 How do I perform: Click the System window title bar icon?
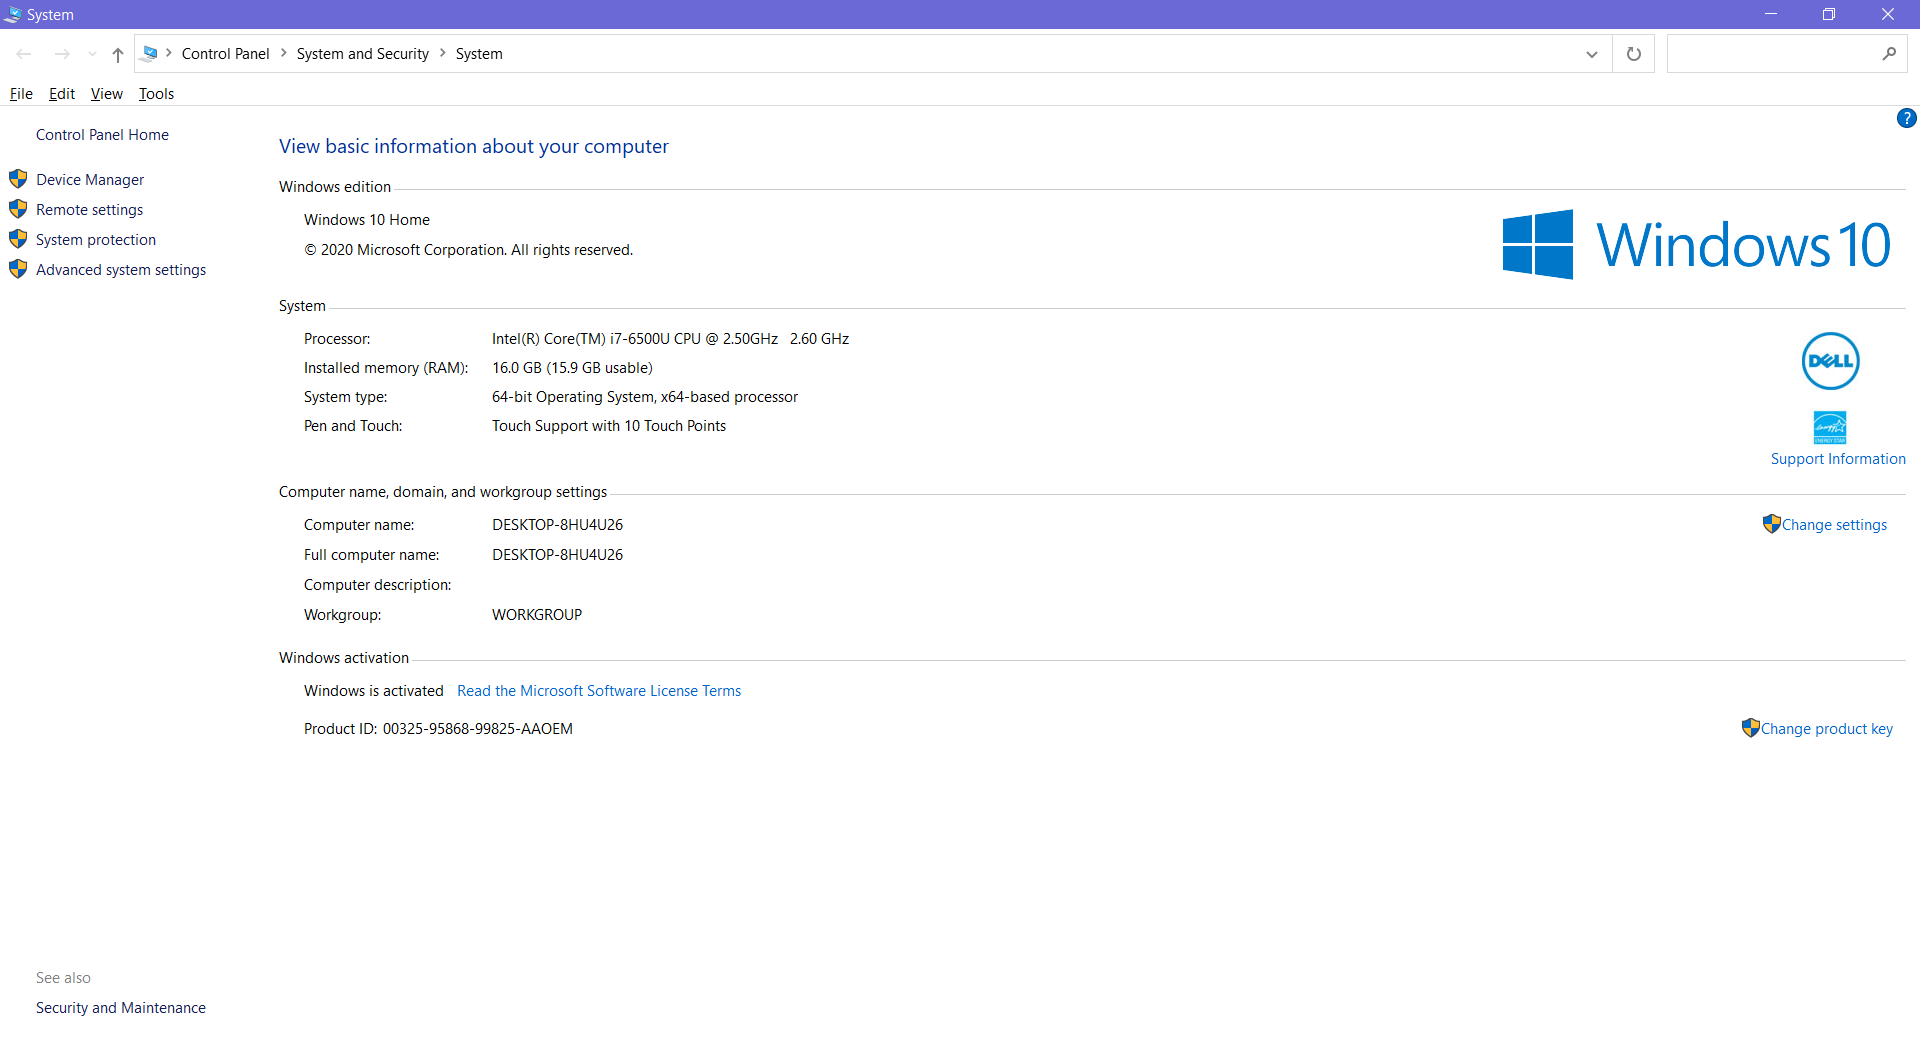pyautogui.click(x=13, y=14)
